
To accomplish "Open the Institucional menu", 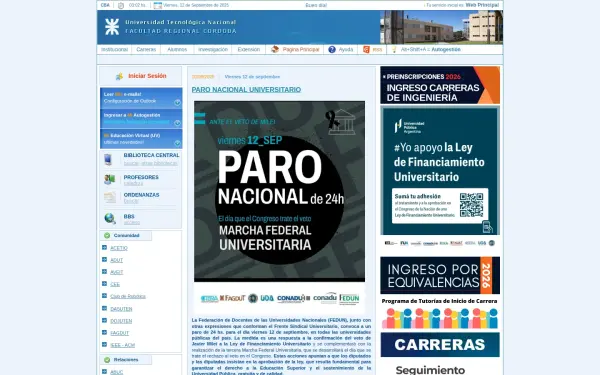I will pyautogui.click(x=114, y=49).
